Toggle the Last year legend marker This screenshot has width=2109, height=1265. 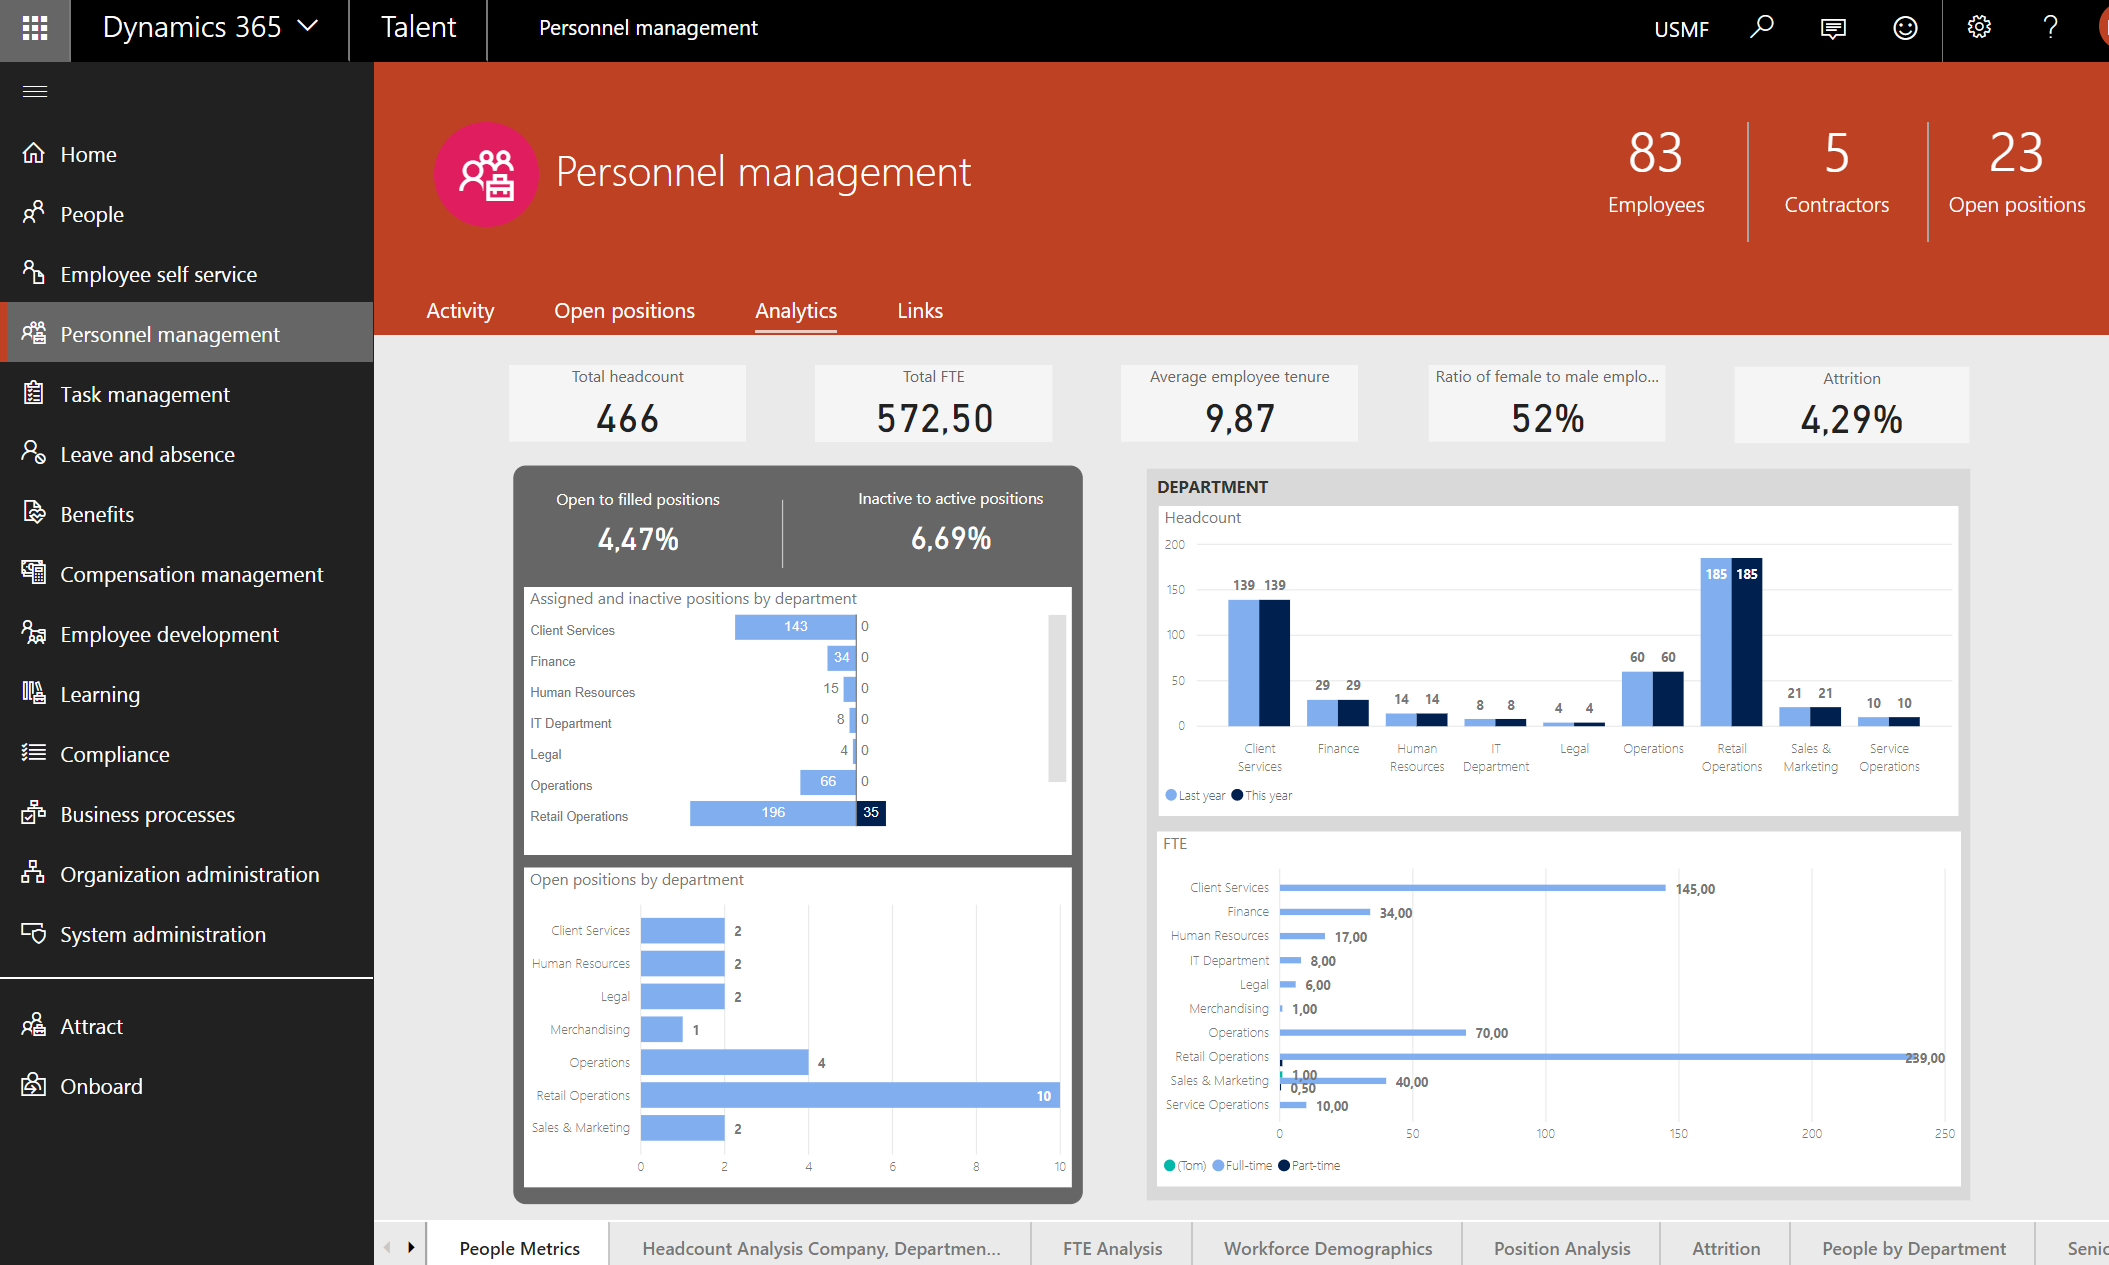pyautogui.click(x=1171, y=795)
